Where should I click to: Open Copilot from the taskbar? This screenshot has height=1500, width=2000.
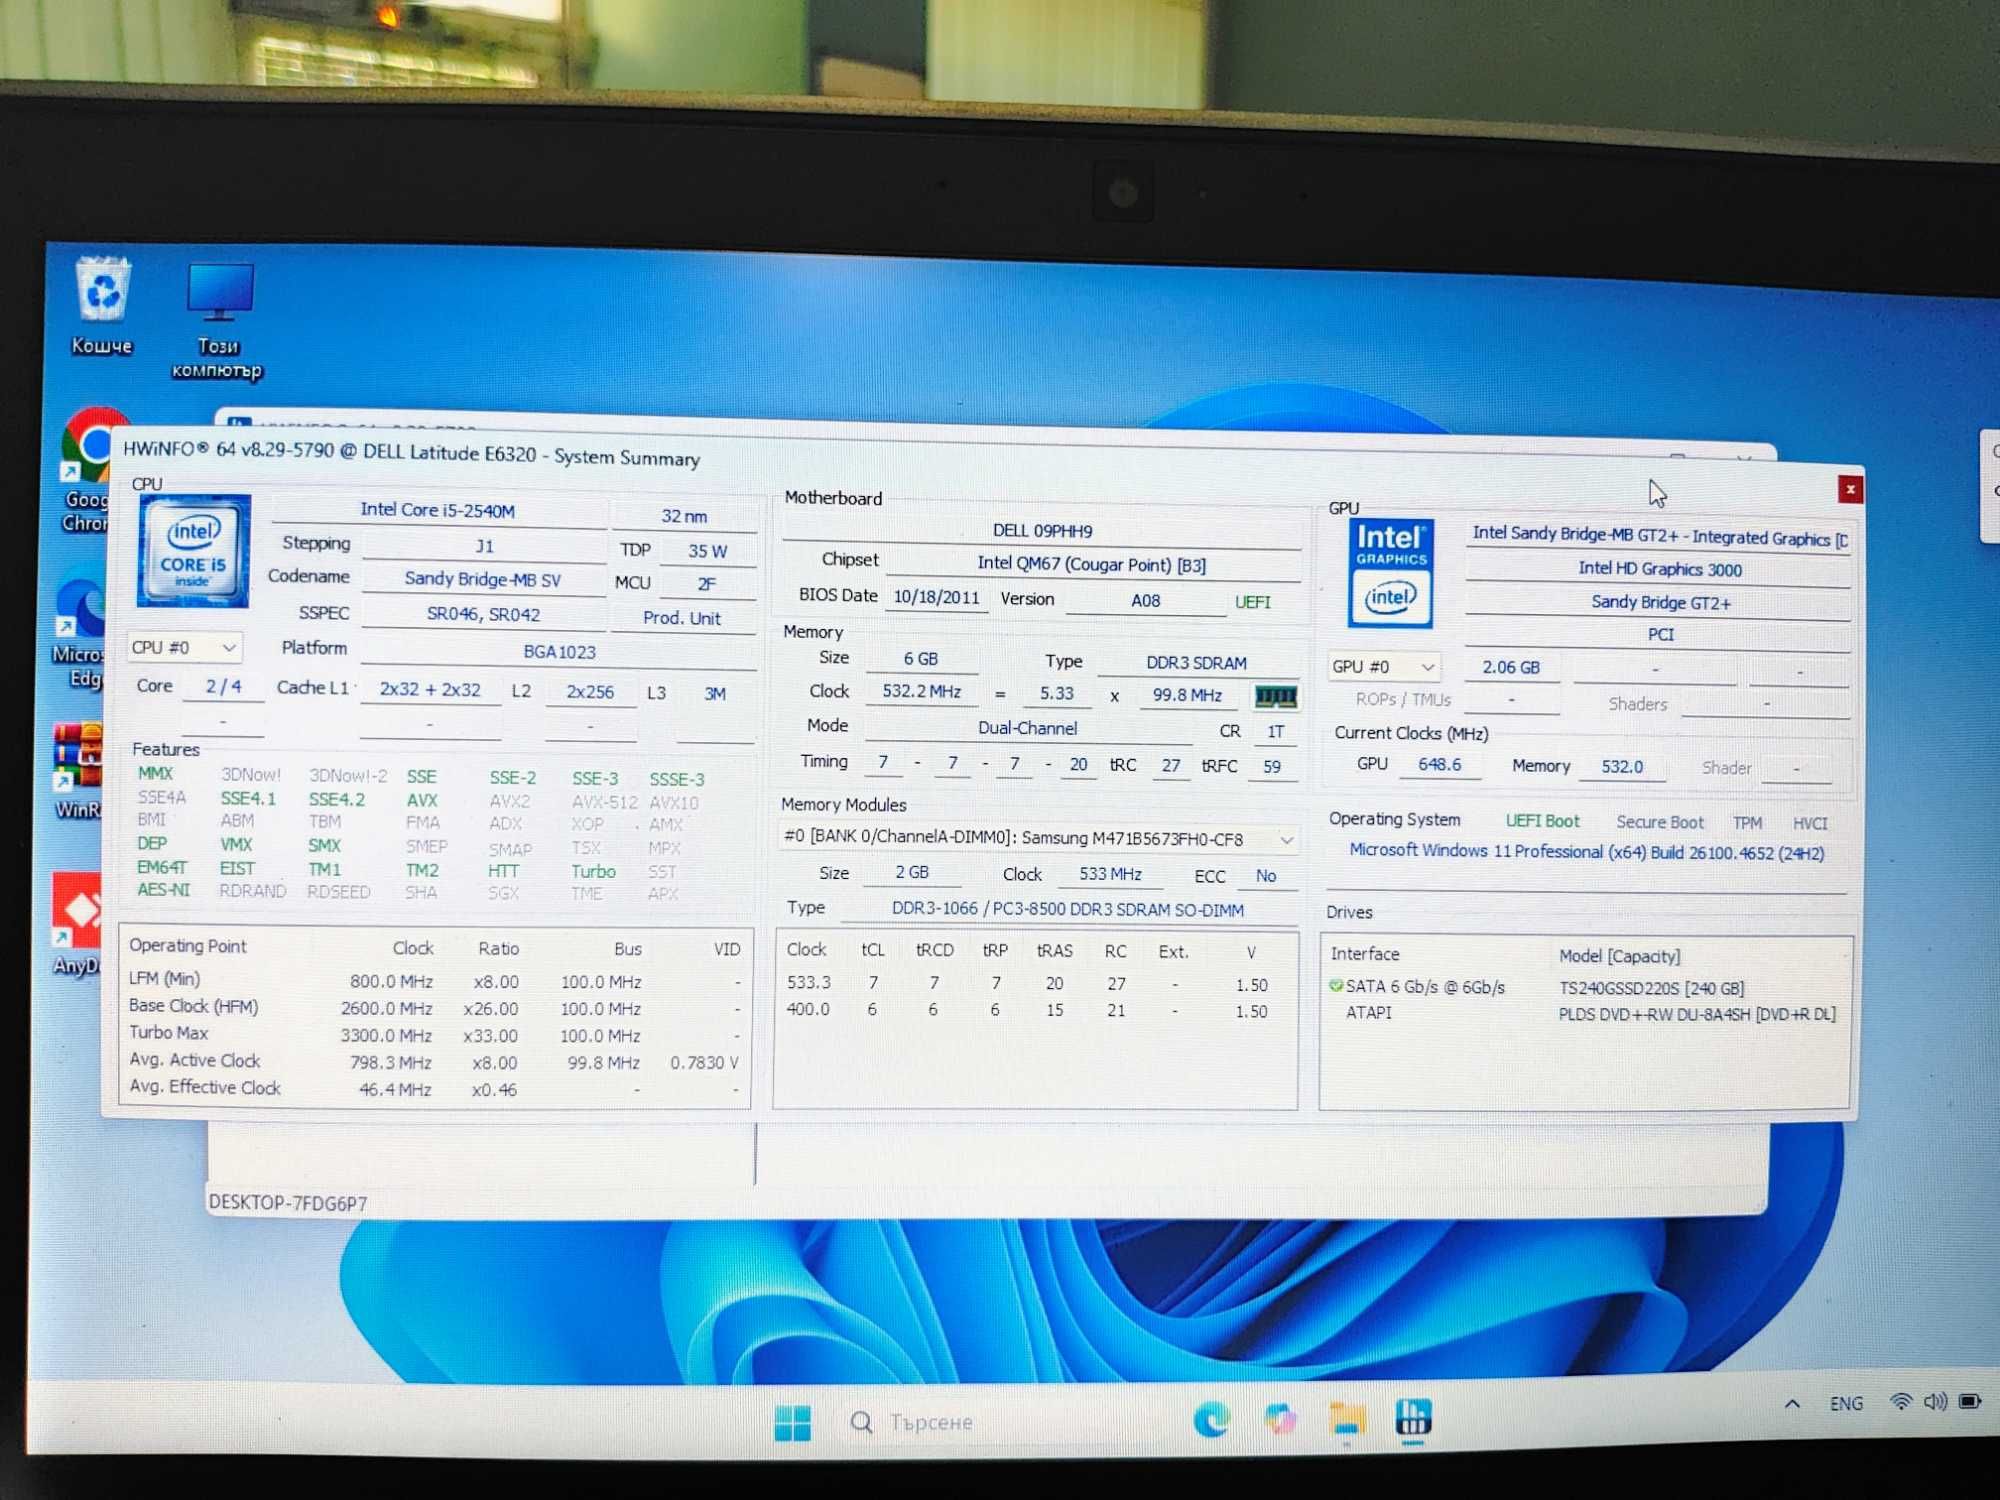(1280, 1419)
